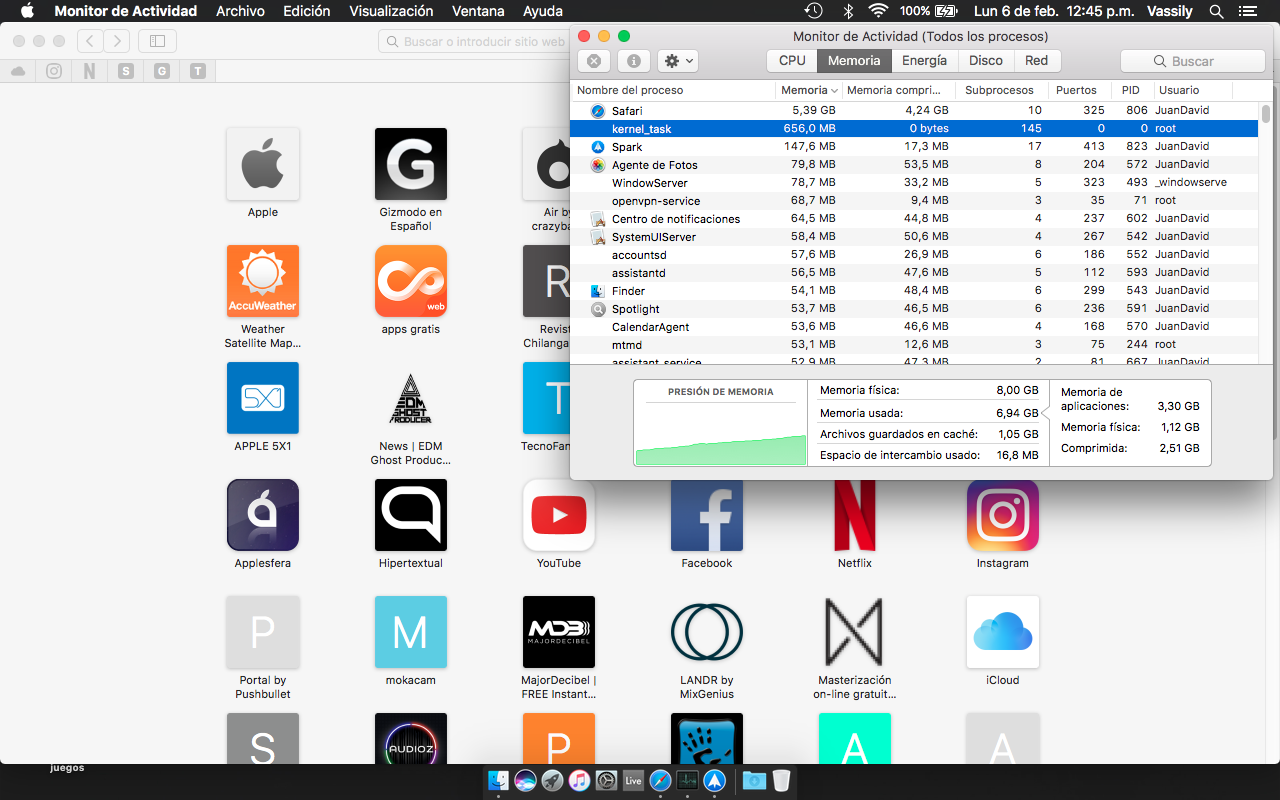Click the Buscar field in Monitor de Actividad
The image size is (1280, 800).
click(x=1193, y=61)
